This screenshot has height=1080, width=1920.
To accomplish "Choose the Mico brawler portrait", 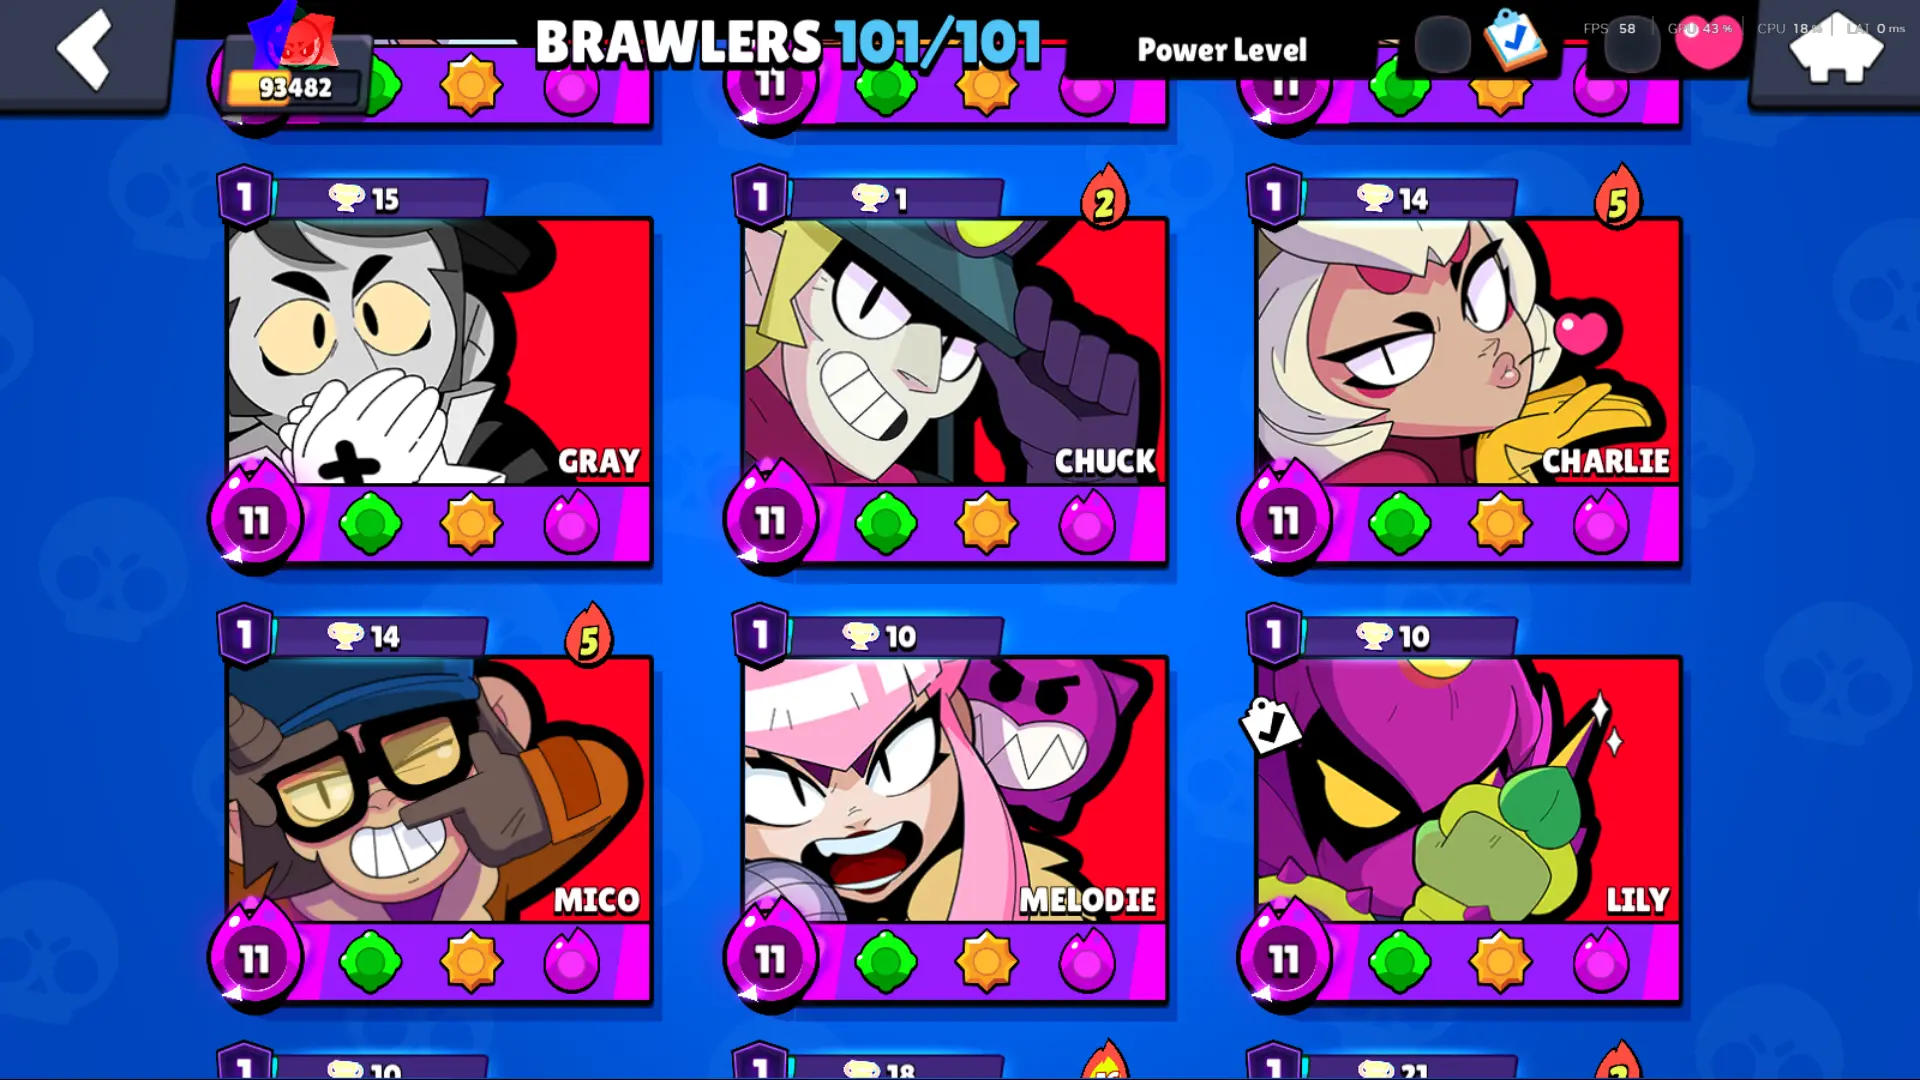I will pyautogui.click(x=439, y=789).
